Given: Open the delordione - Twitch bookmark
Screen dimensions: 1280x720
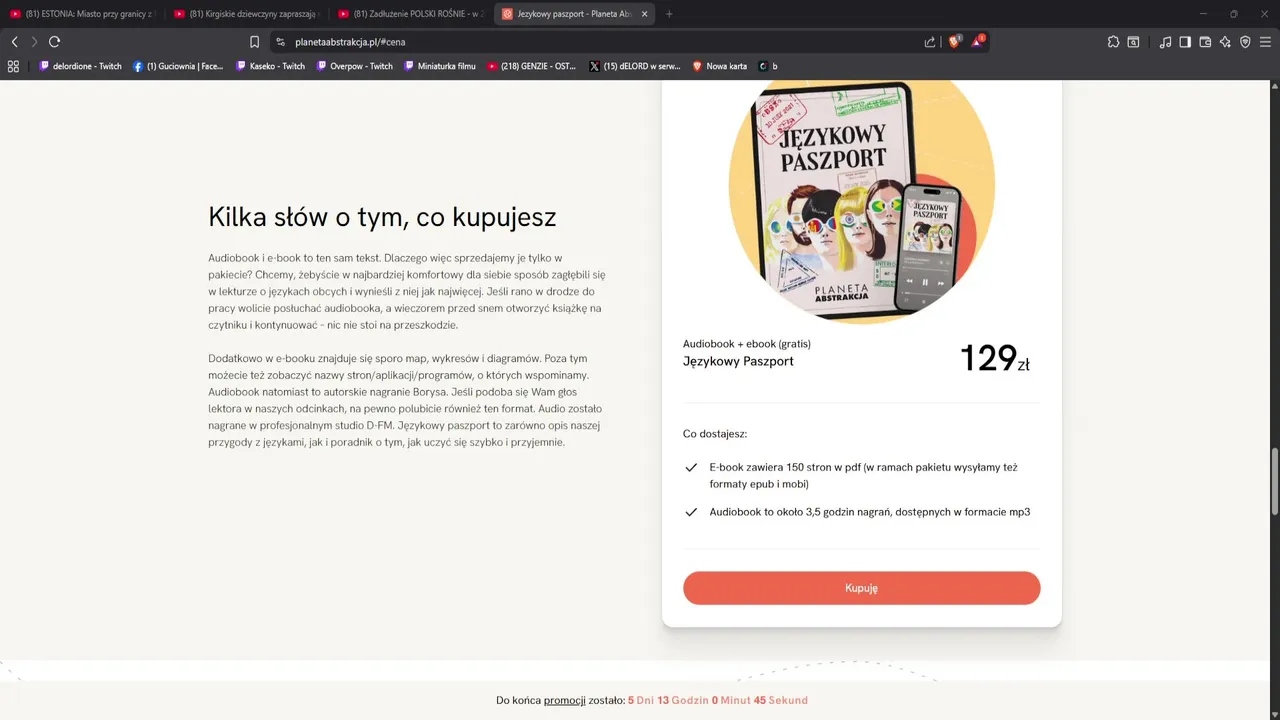Looking at the screenshot, I should (x=80, y=66).
